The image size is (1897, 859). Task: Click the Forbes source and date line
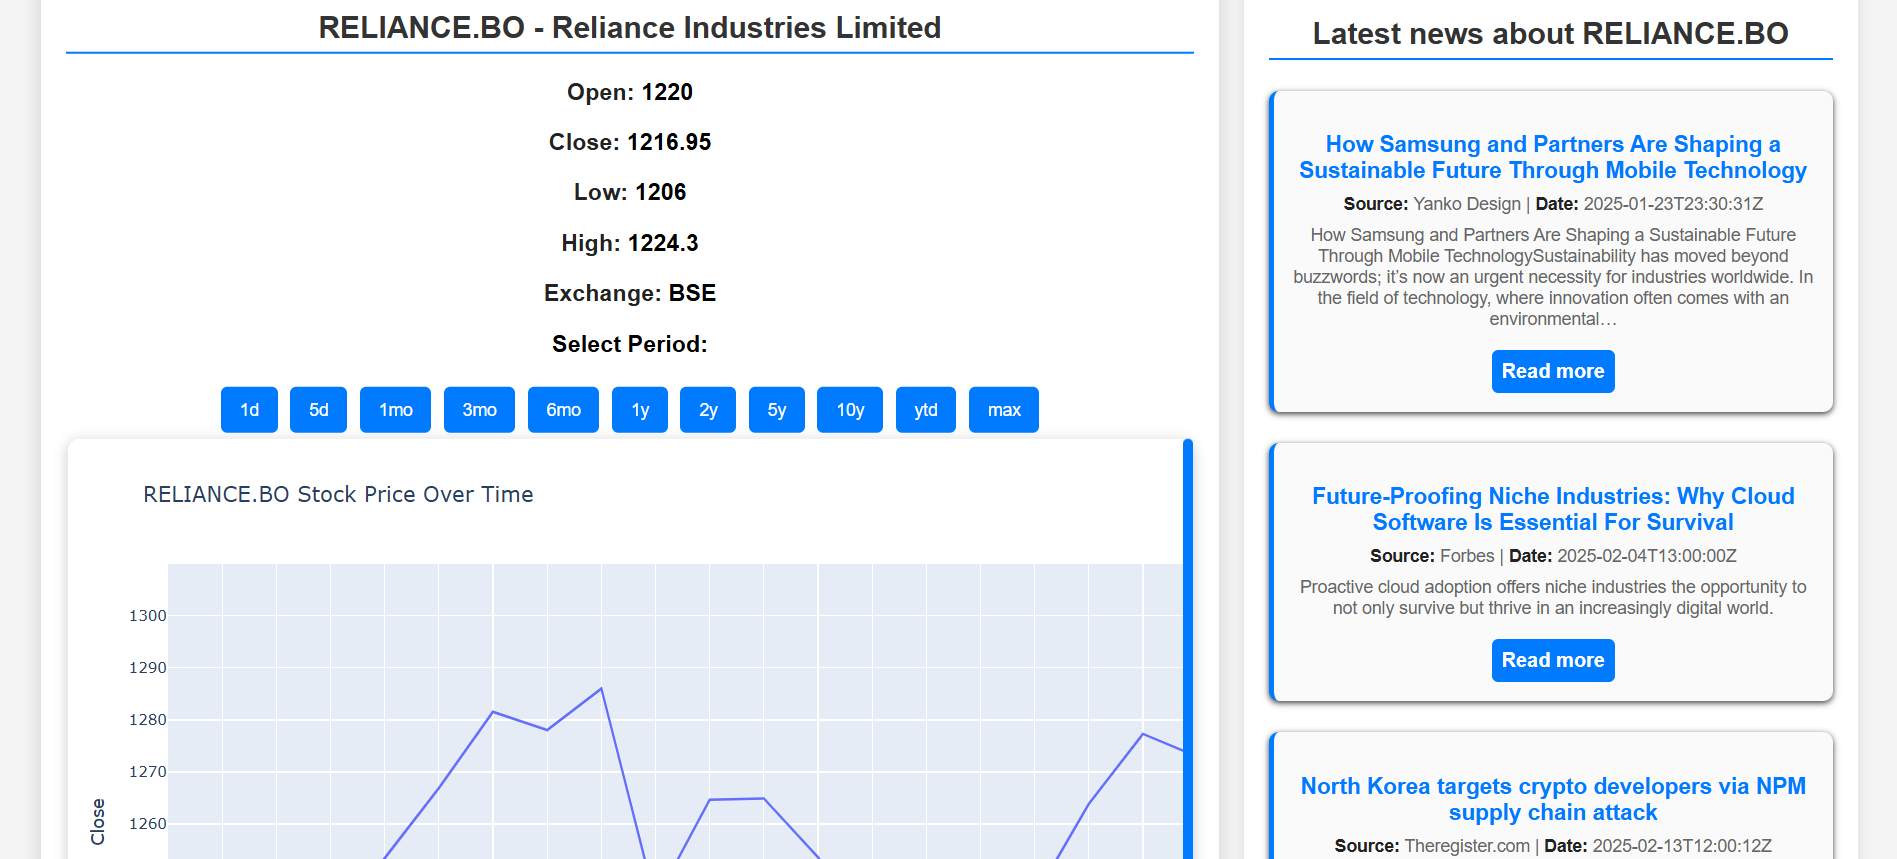[1553, 556]
